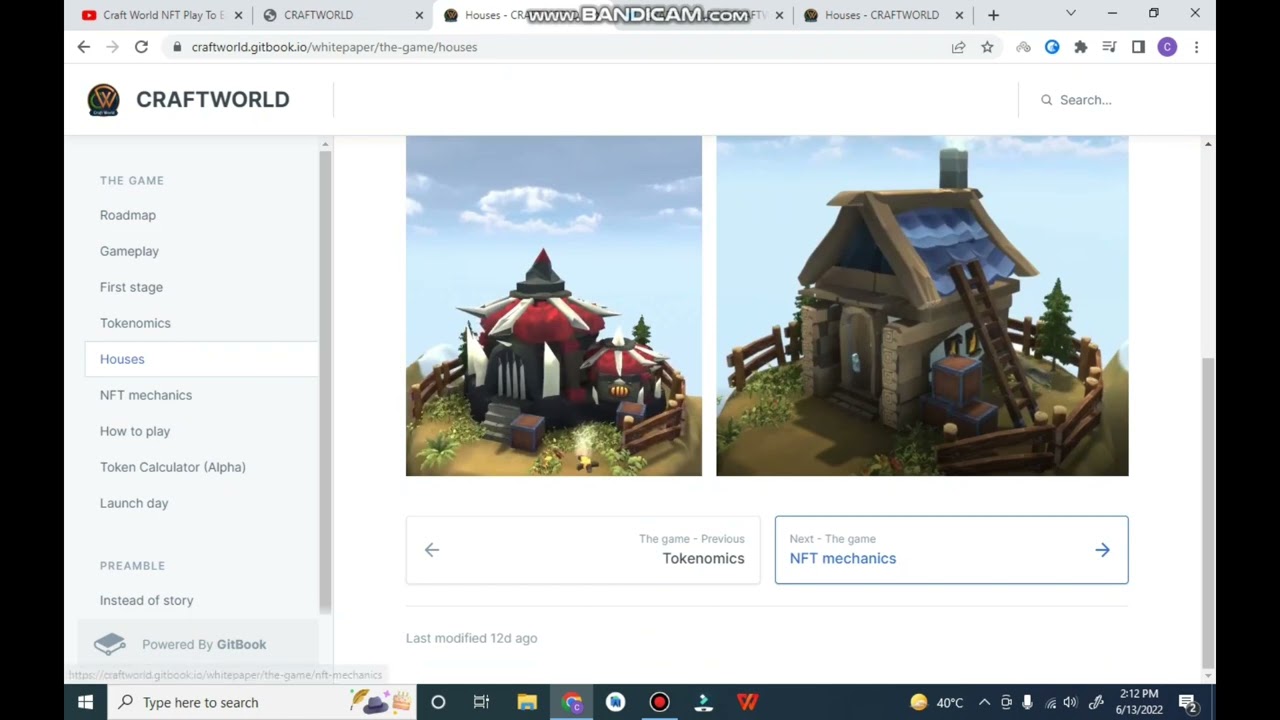Open the Windows Start menu
This screenshot has height=720, width=1280.
[x=85, y=702]
